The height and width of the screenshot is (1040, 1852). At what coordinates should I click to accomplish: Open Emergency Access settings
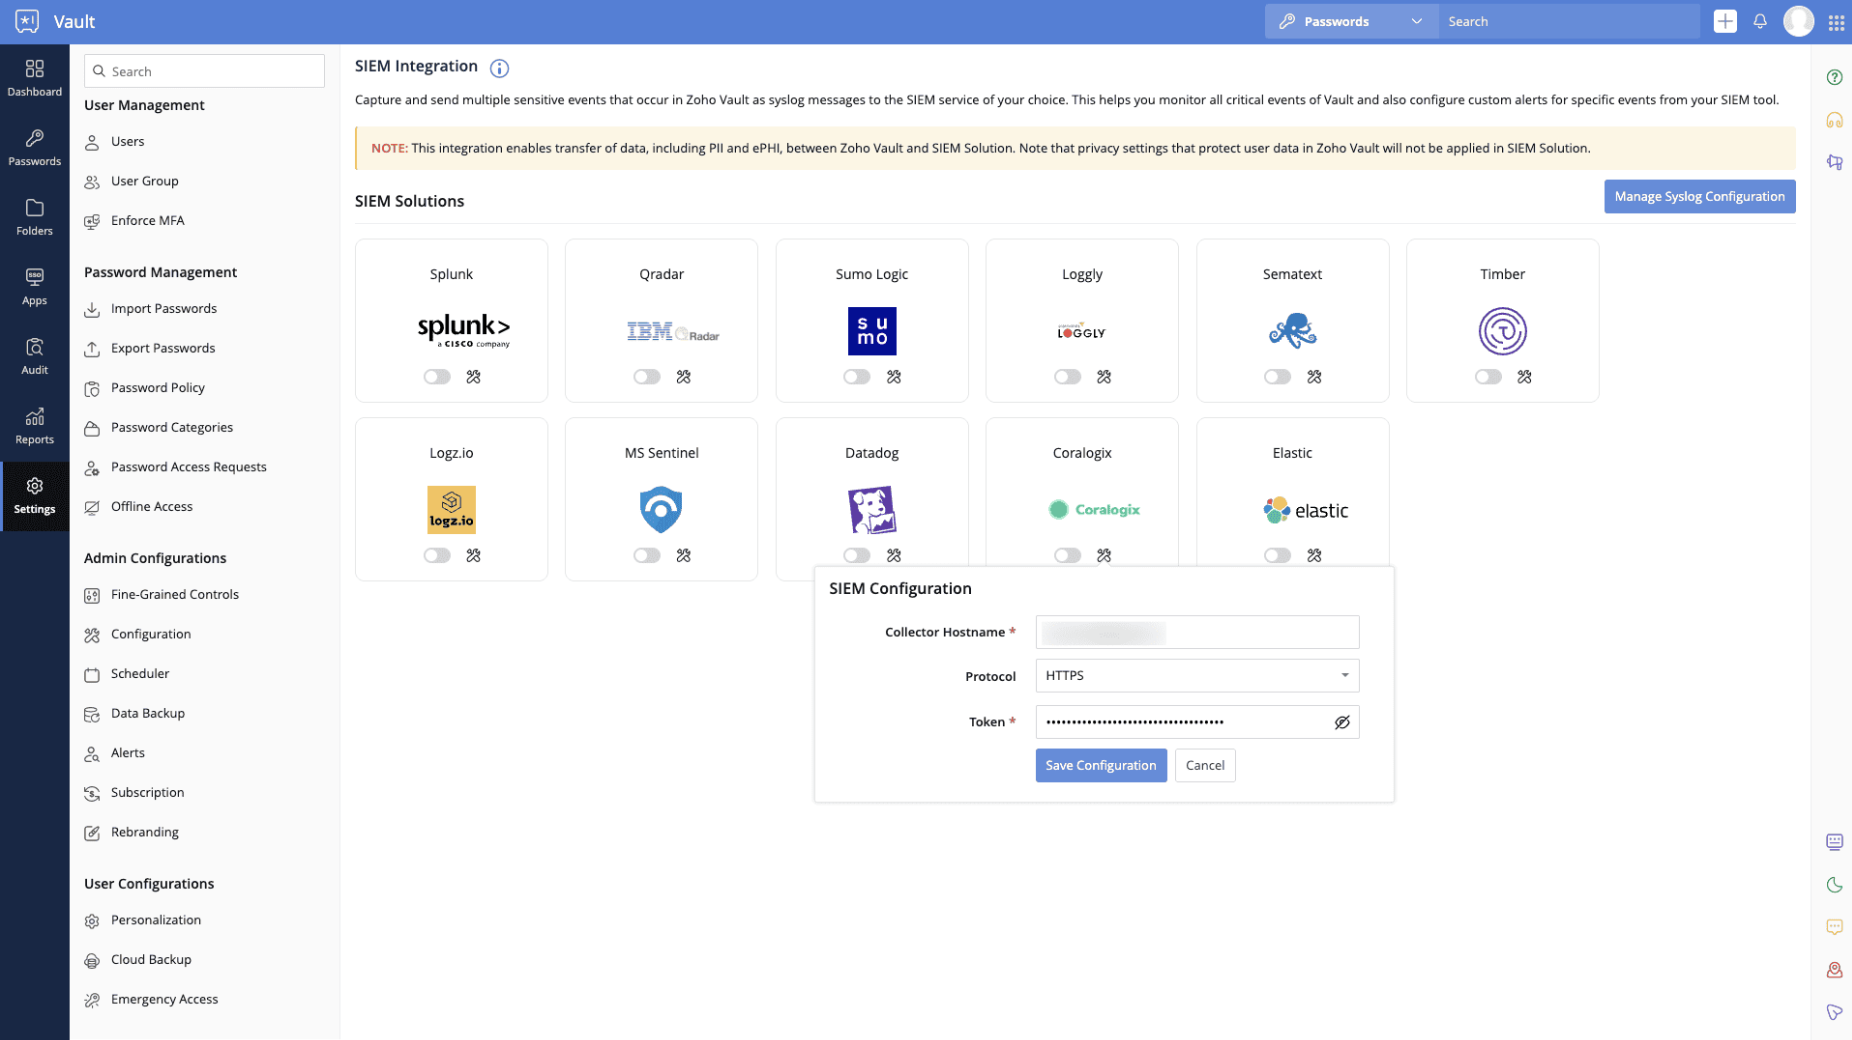coord(164,999)
